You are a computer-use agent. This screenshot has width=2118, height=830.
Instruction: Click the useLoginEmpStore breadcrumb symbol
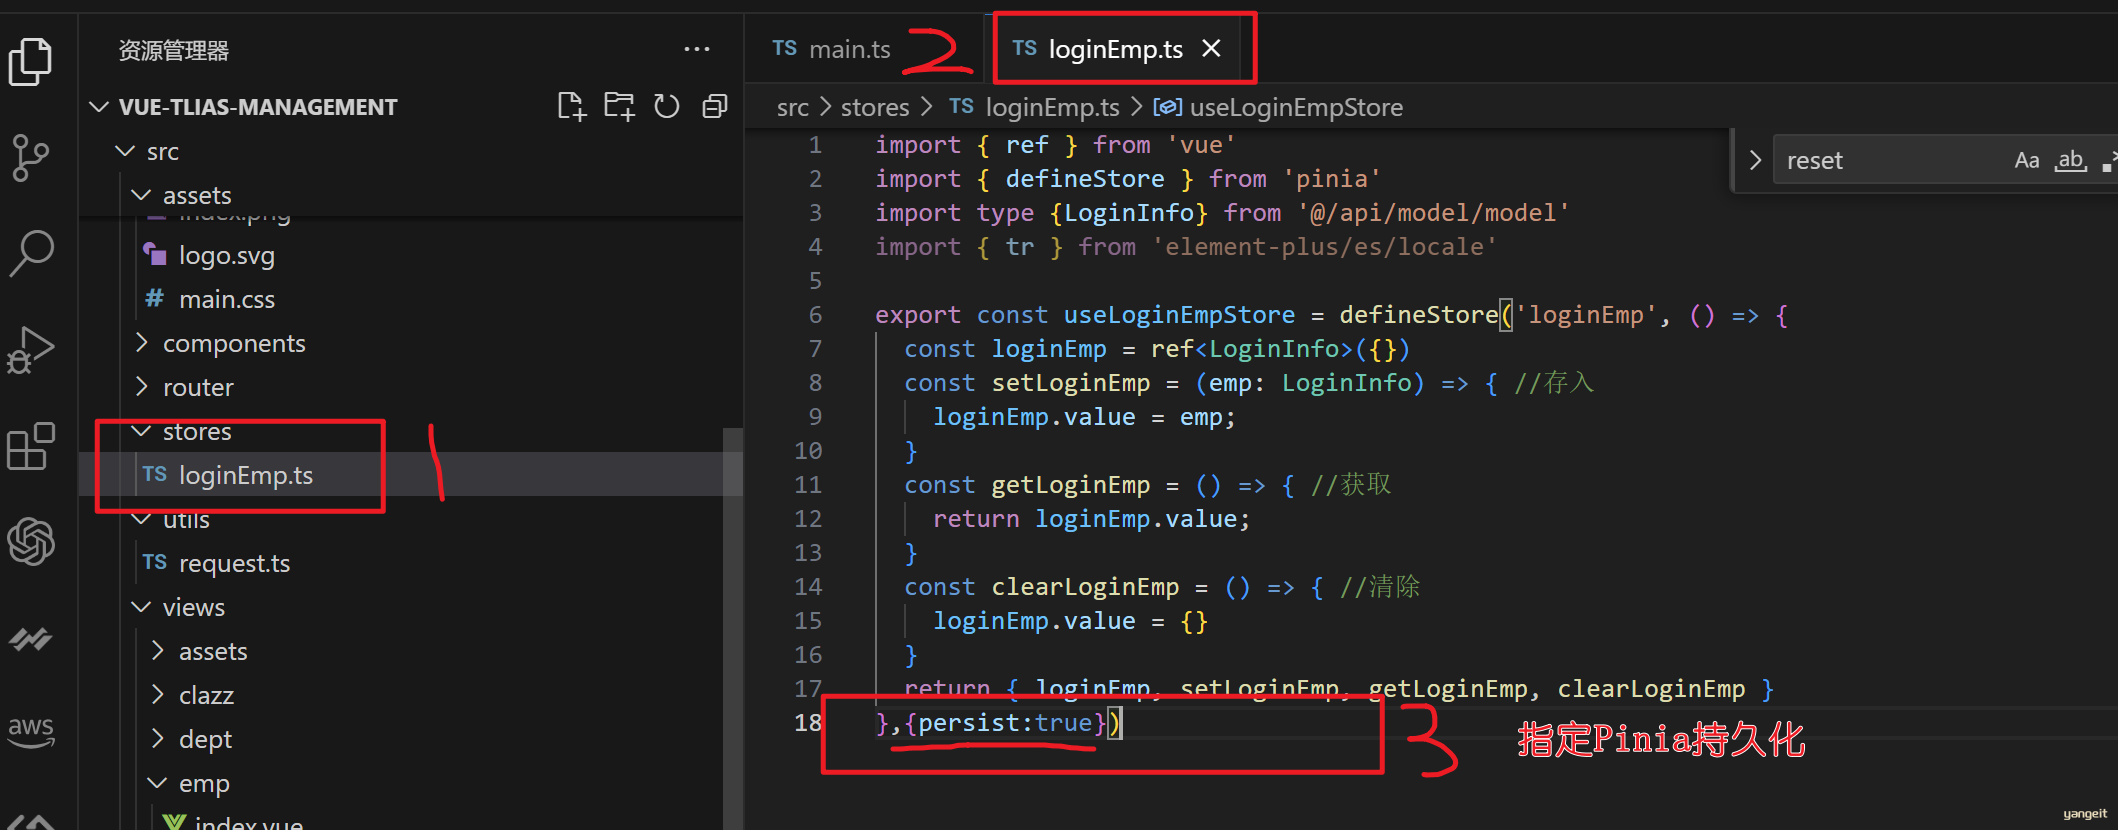[1296, 107]
